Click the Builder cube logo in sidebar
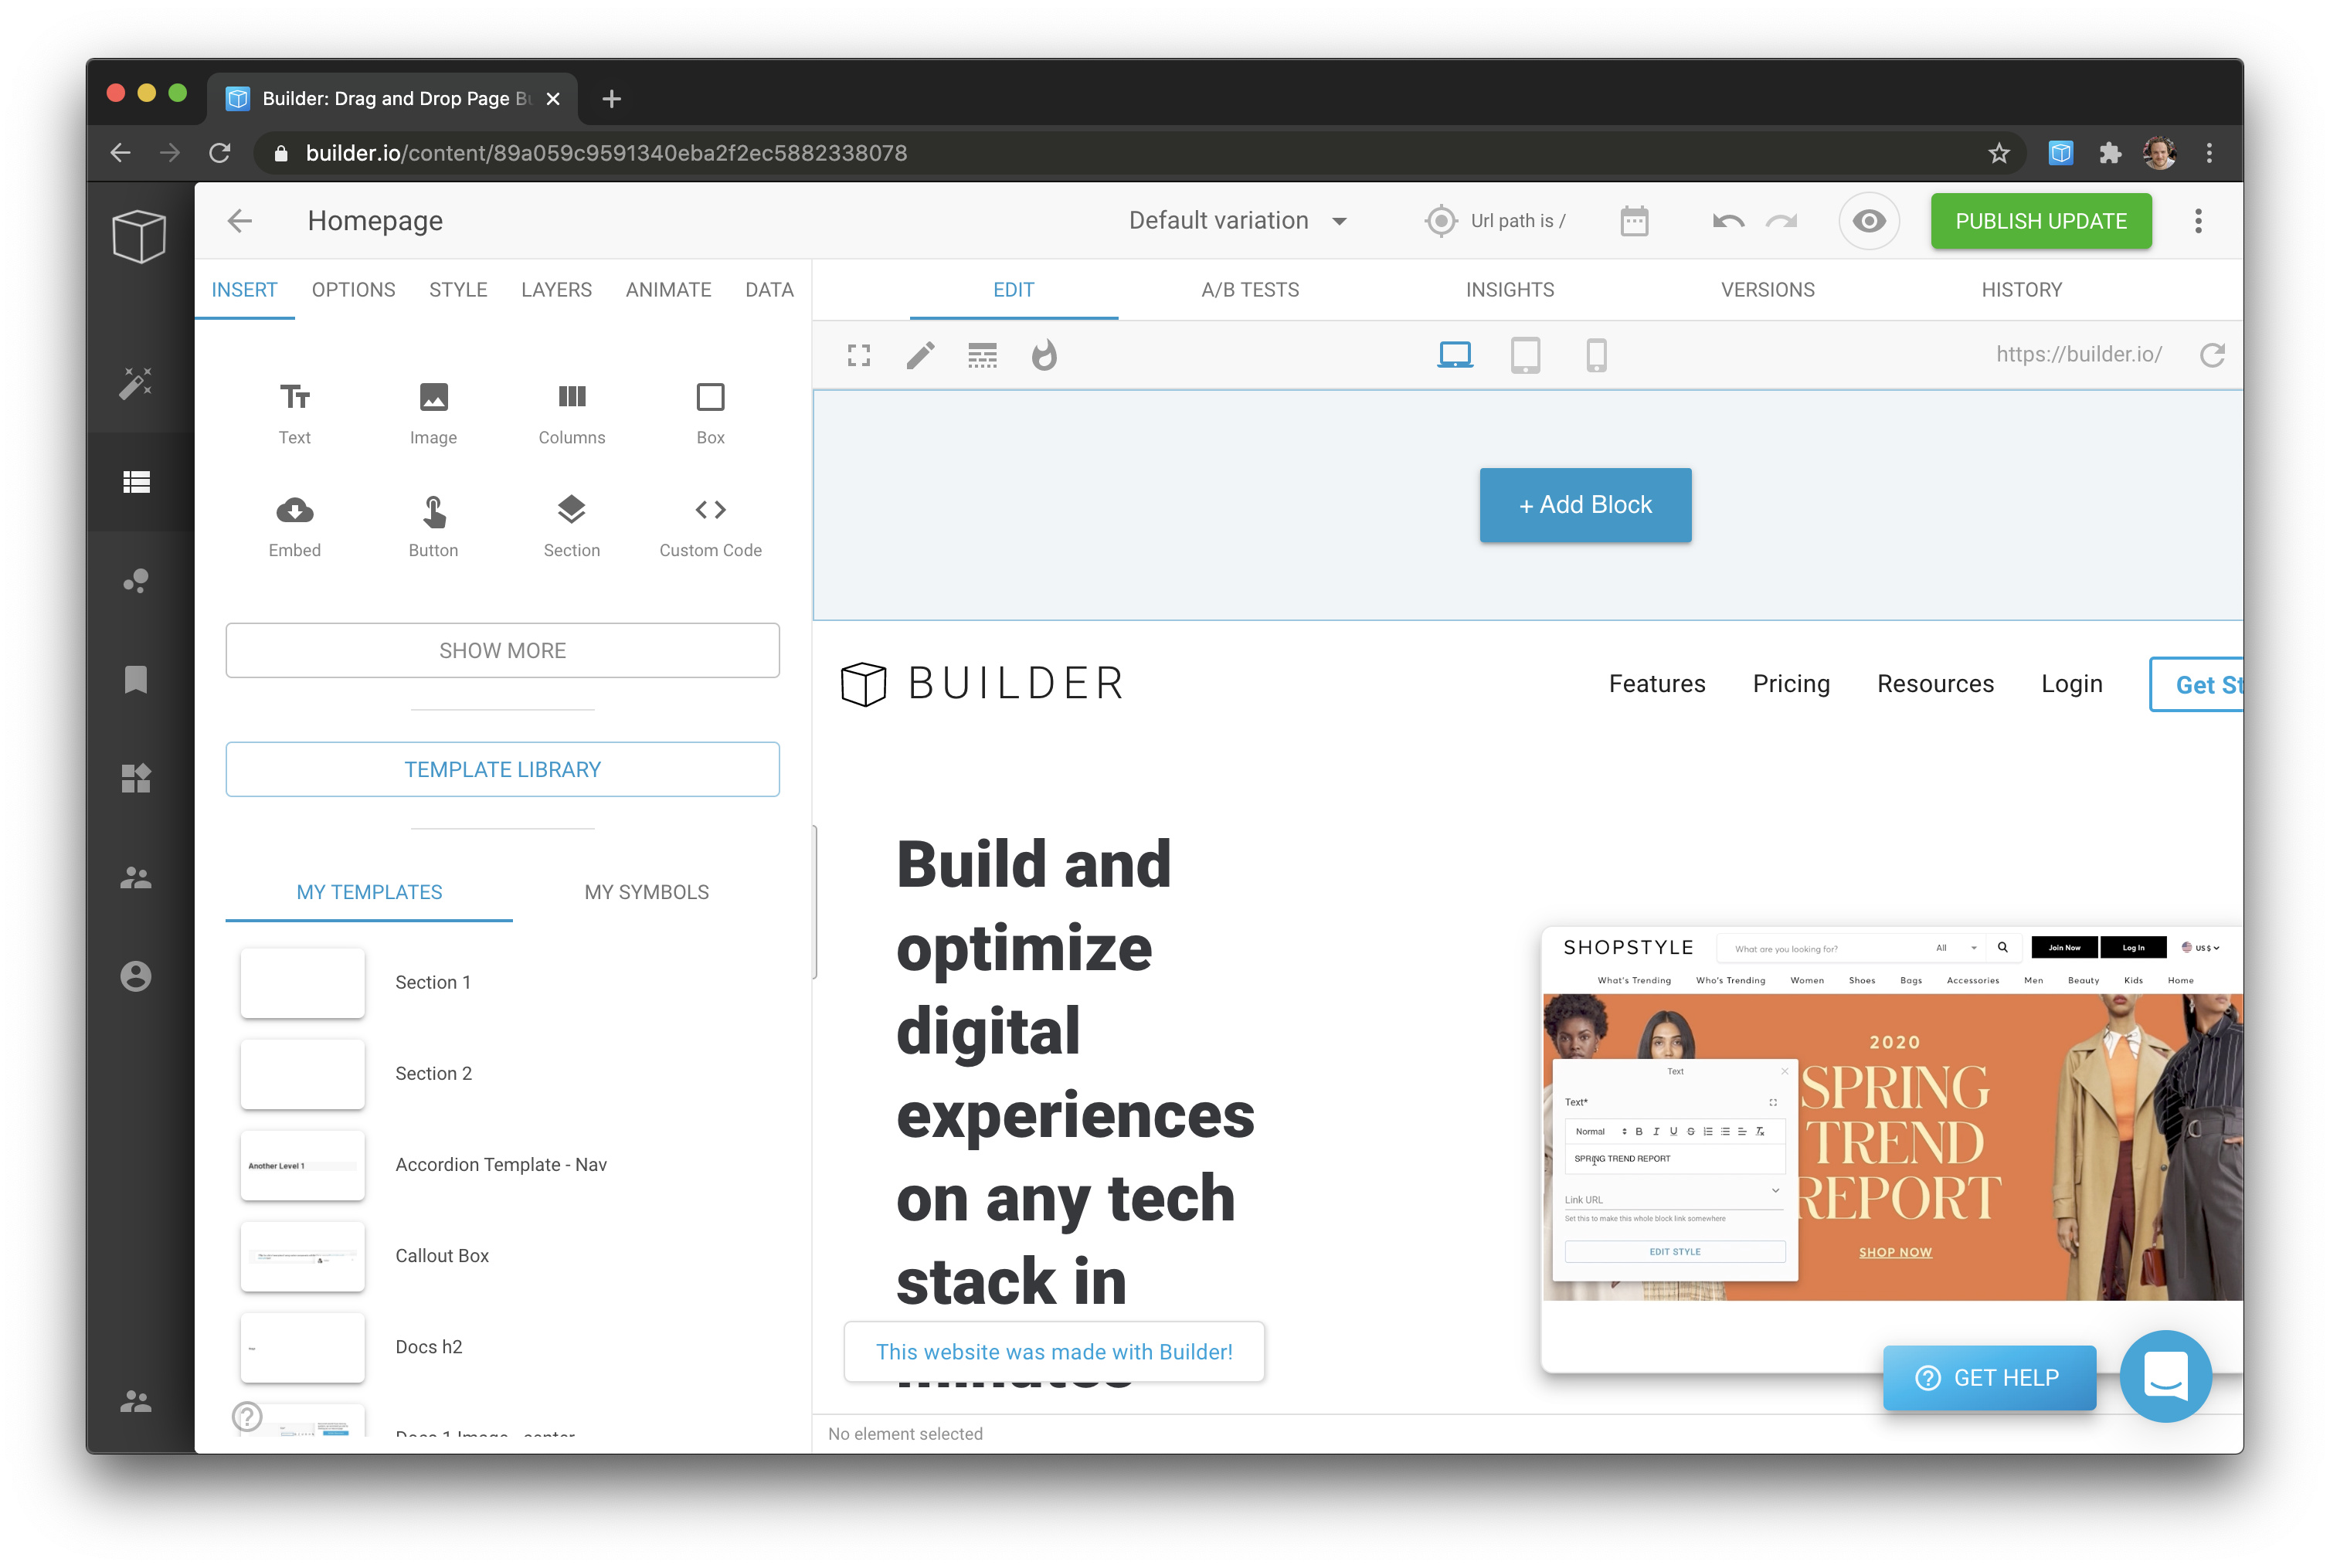 tap(139, 236)
